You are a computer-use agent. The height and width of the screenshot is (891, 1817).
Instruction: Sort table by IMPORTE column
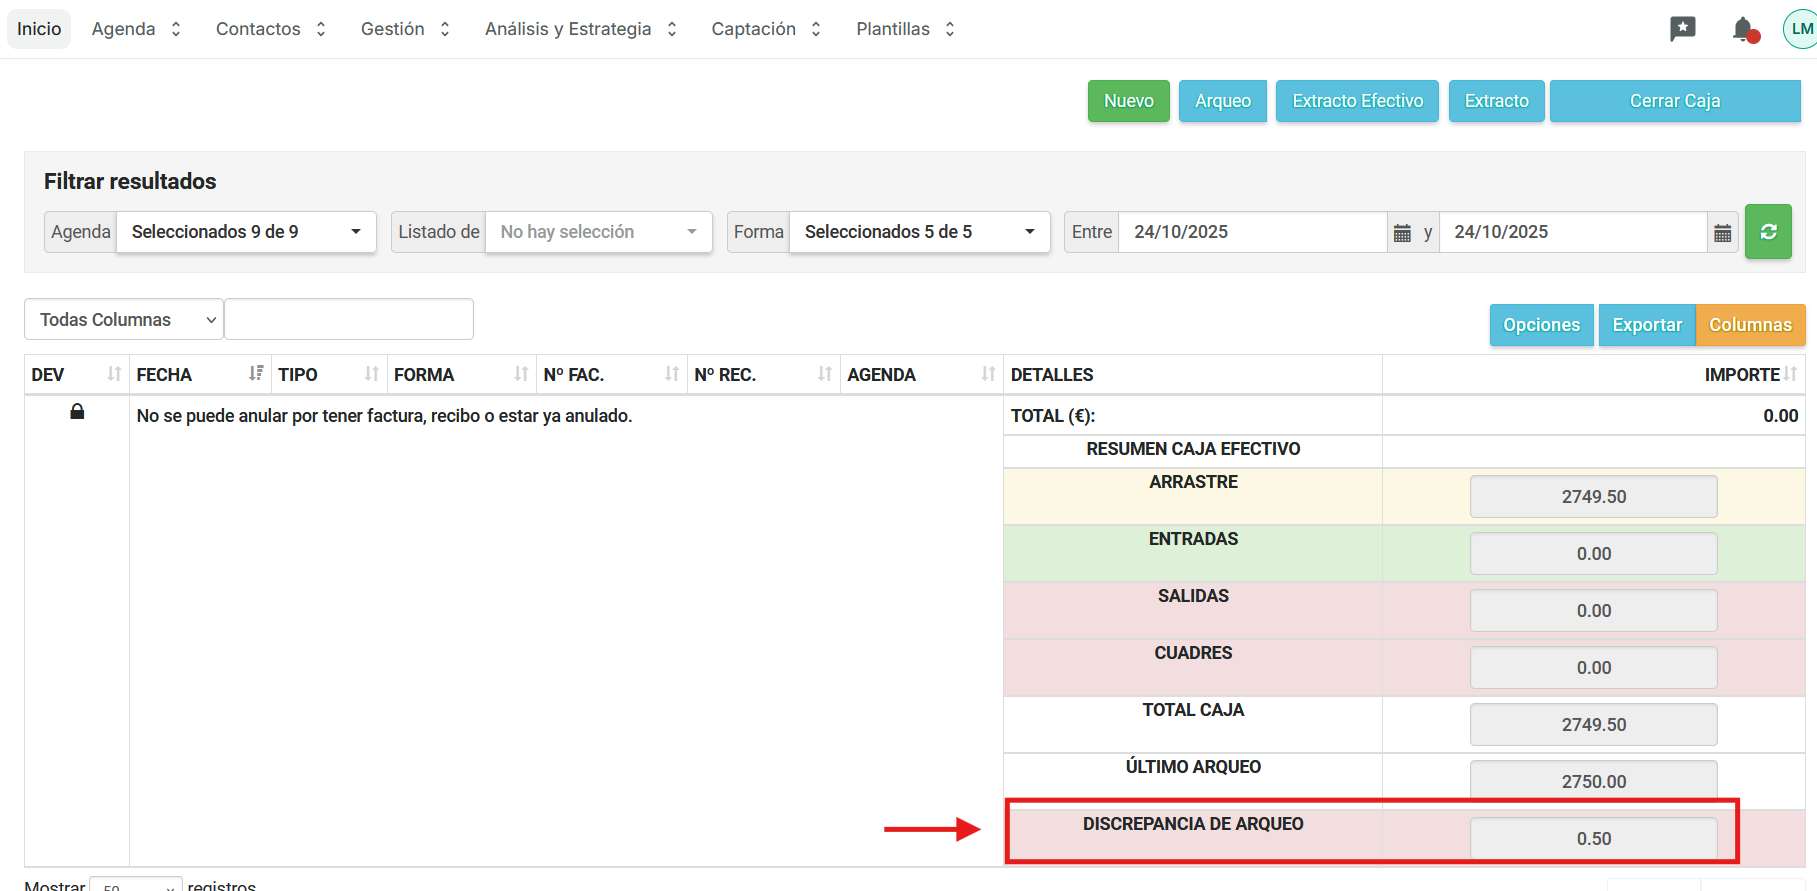pos(1789,374)
